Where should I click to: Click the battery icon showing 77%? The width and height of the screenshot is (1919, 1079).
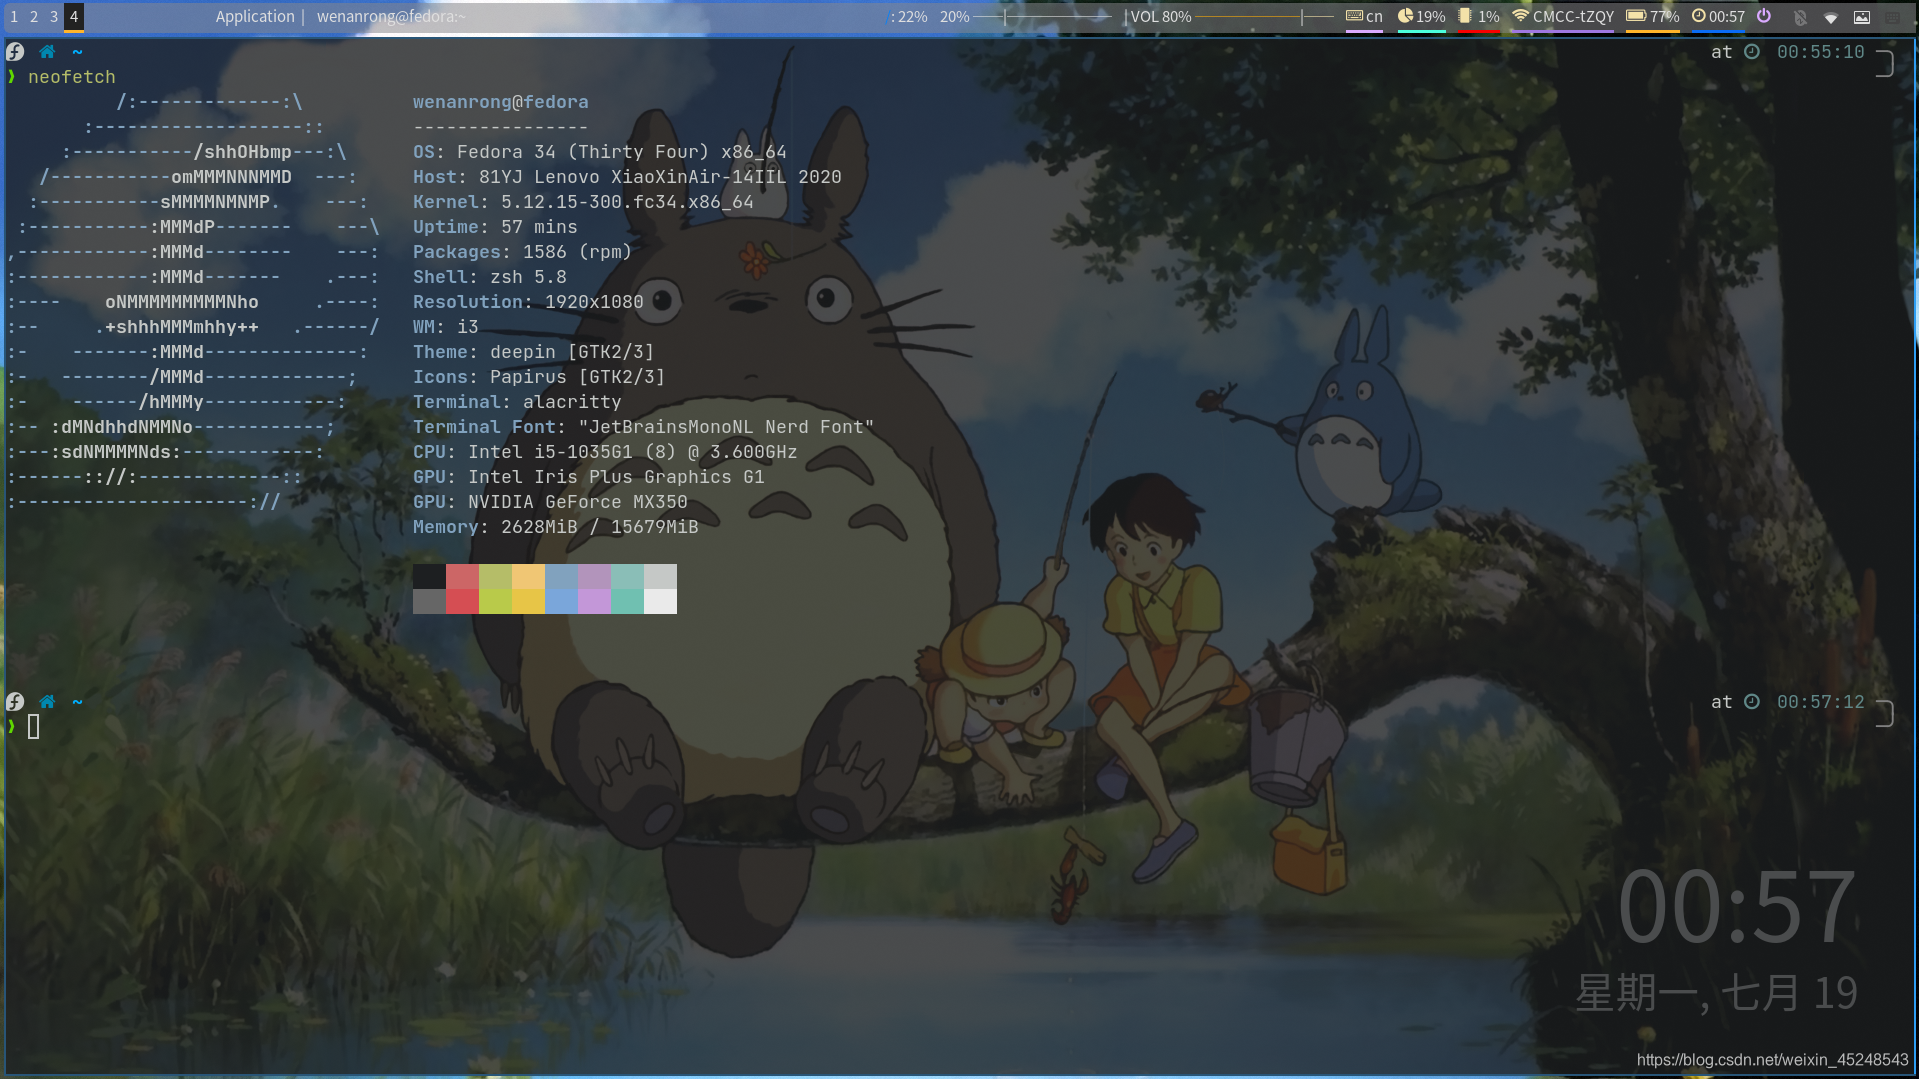coord(1636,16)
